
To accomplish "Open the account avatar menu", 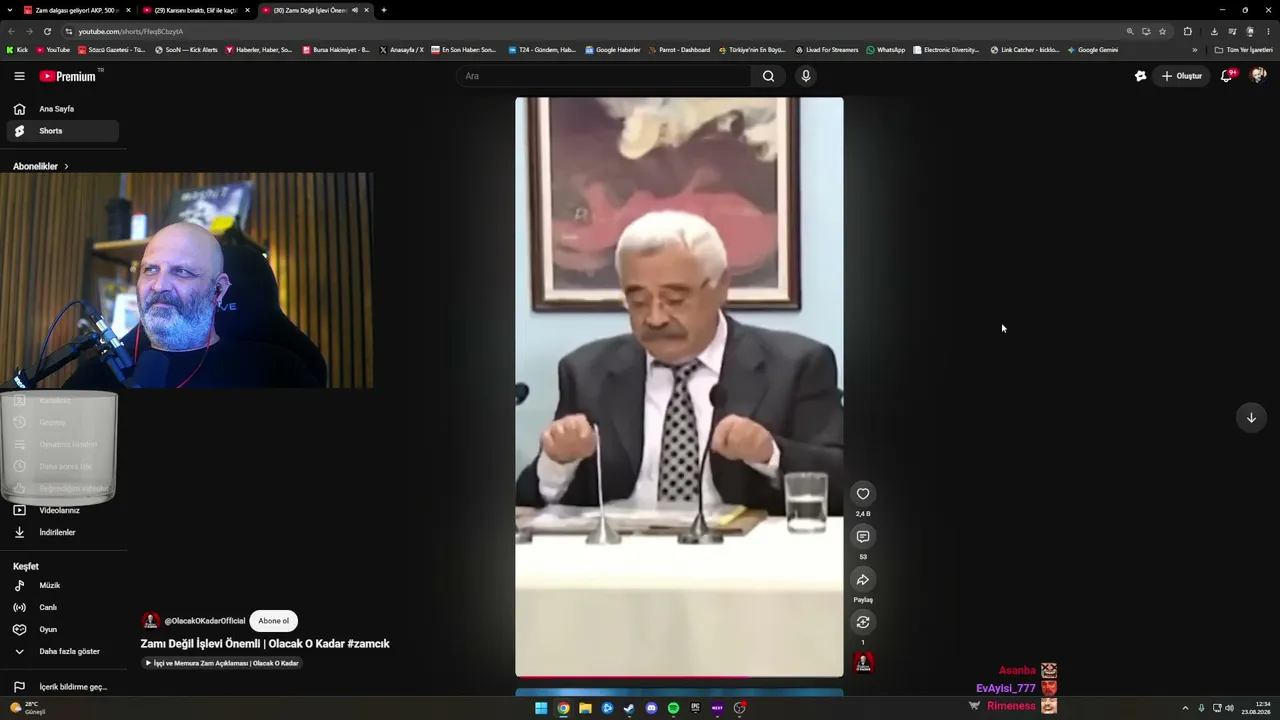I will point(1258,76).
